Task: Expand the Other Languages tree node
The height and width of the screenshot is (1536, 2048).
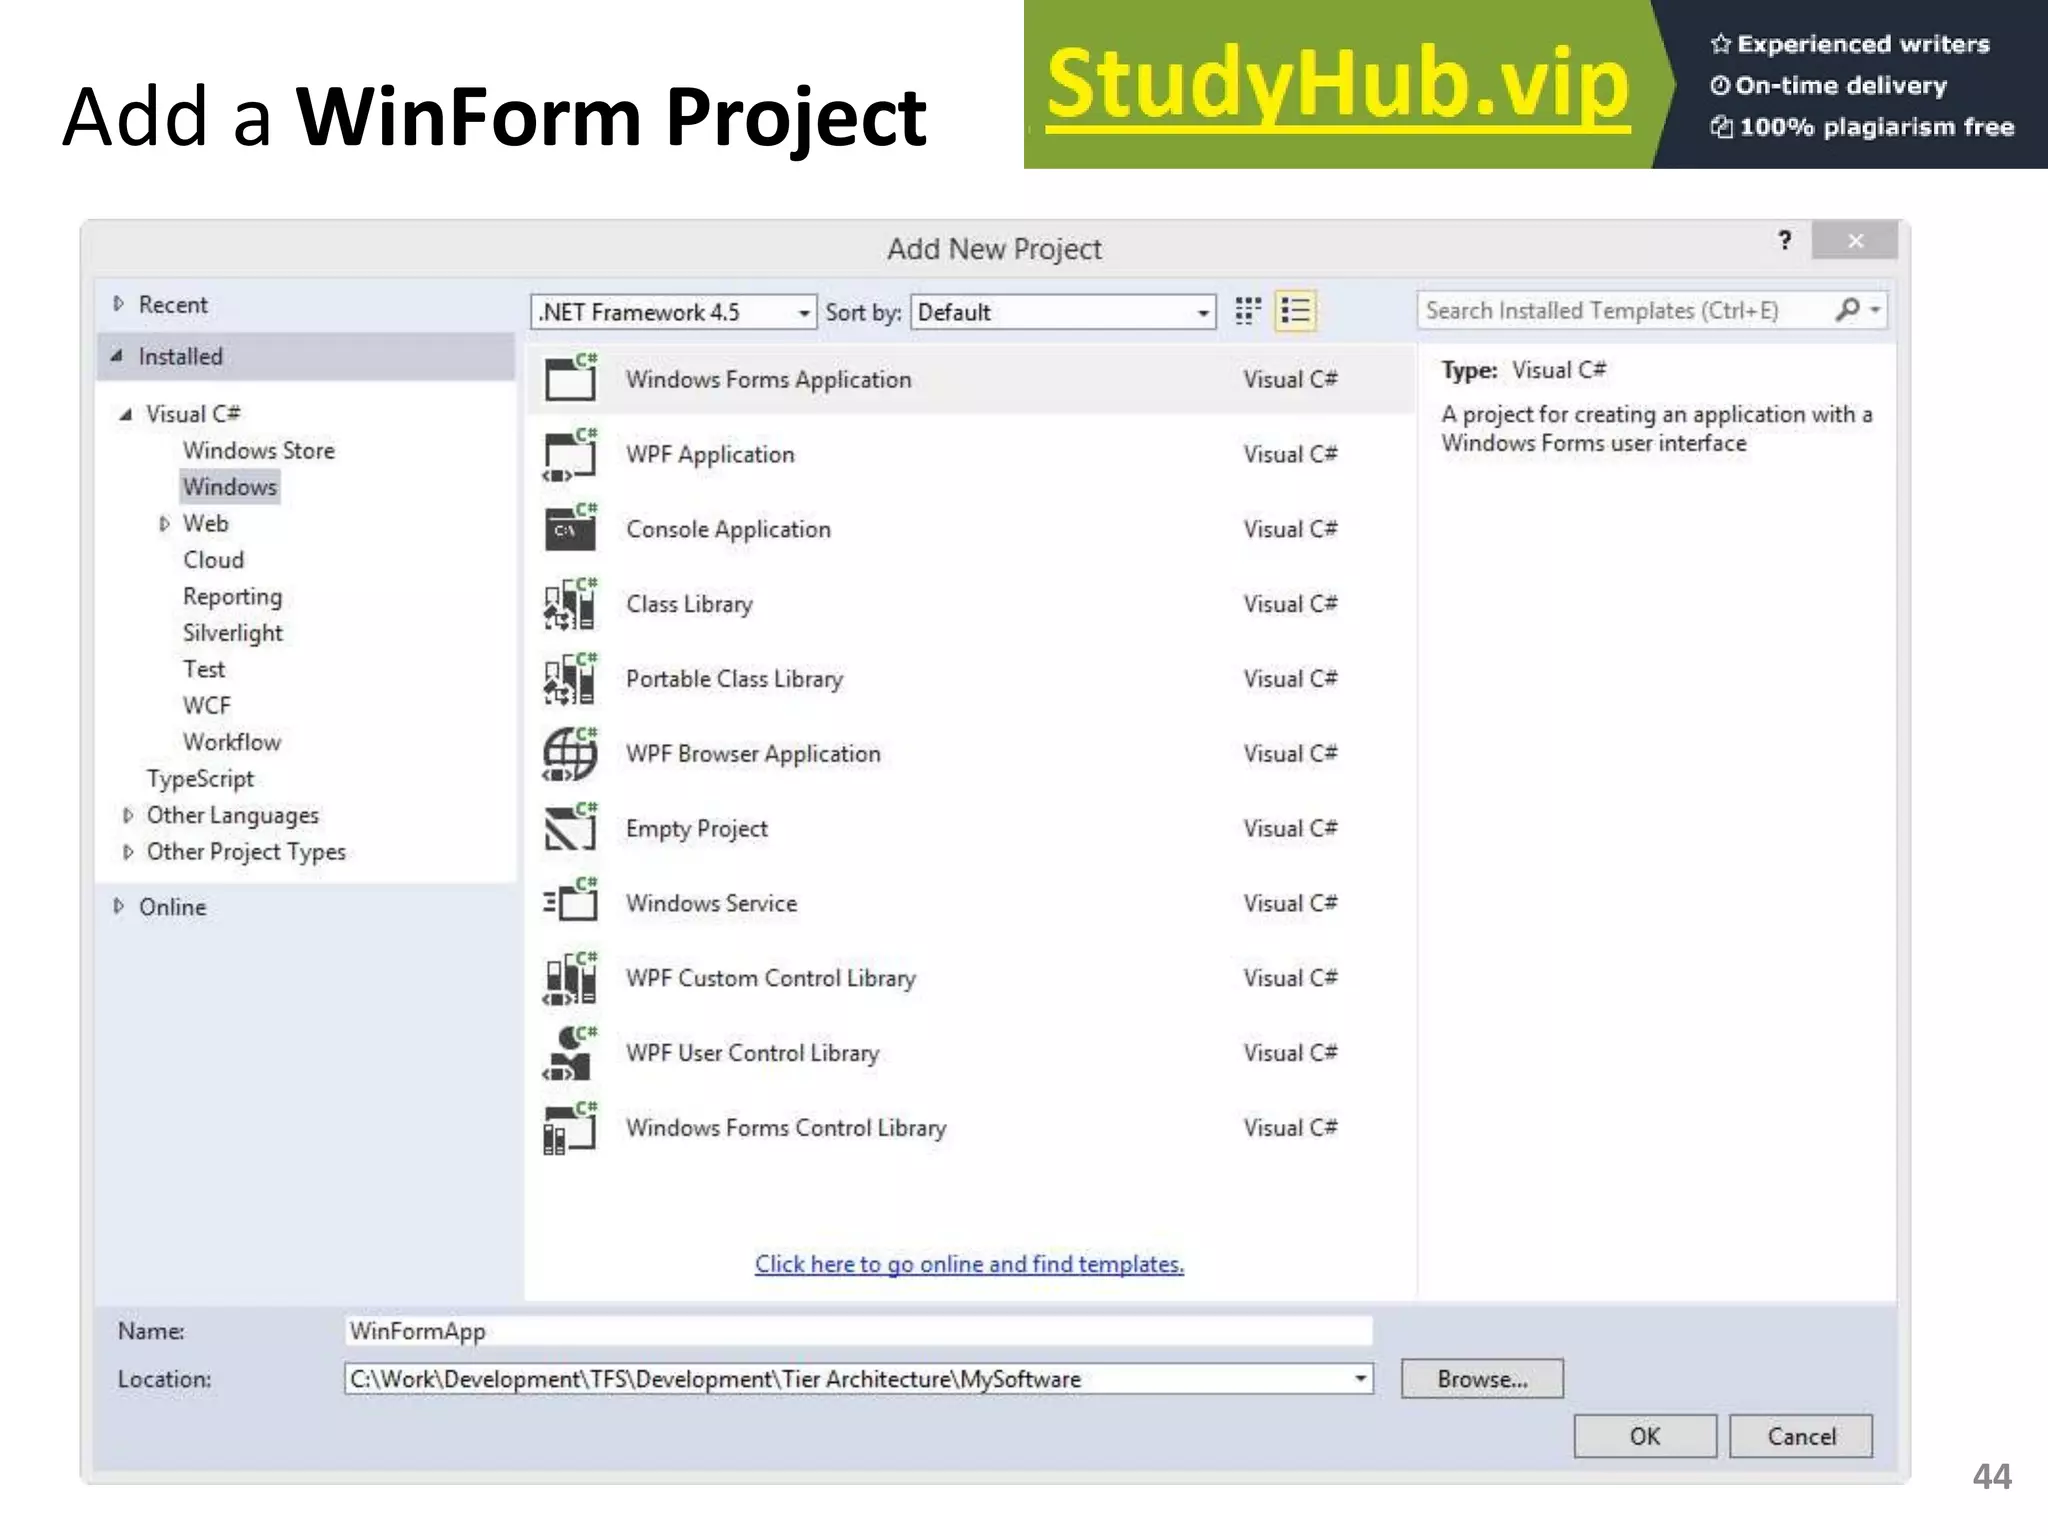Action: [128, 816]
